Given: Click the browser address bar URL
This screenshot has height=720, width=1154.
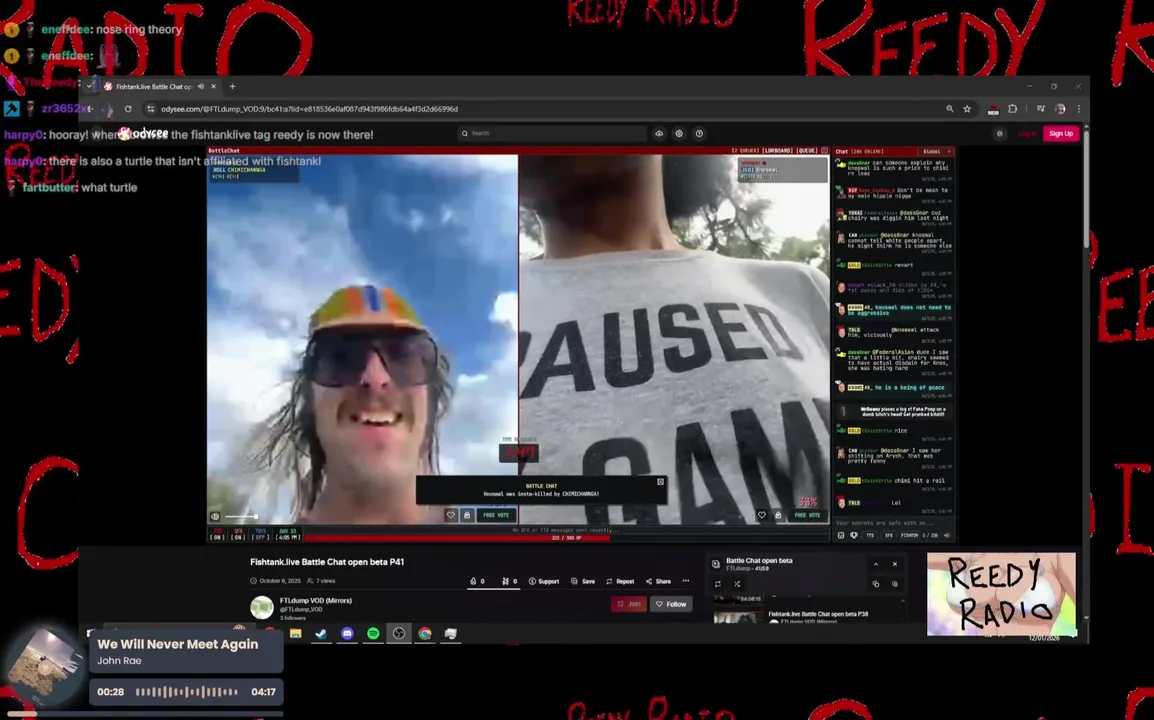Looking at the screenshot, I should [x=309, y=109].
